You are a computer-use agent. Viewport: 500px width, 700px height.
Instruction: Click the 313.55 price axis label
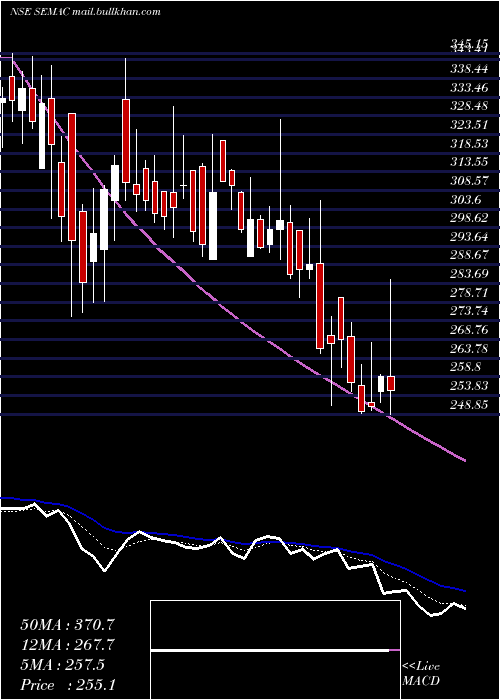(469, 162)
